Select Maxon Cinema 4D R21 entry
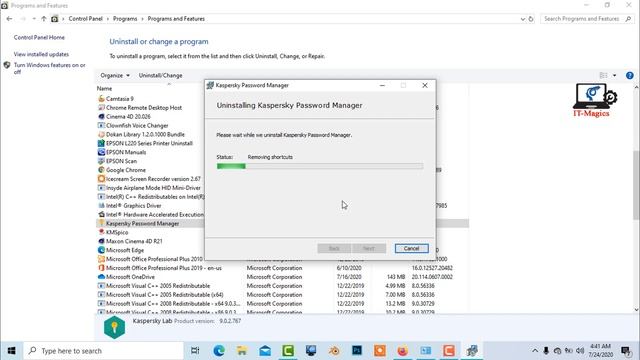Viewport: 640px width, 360px height. [x=134, y=241]
